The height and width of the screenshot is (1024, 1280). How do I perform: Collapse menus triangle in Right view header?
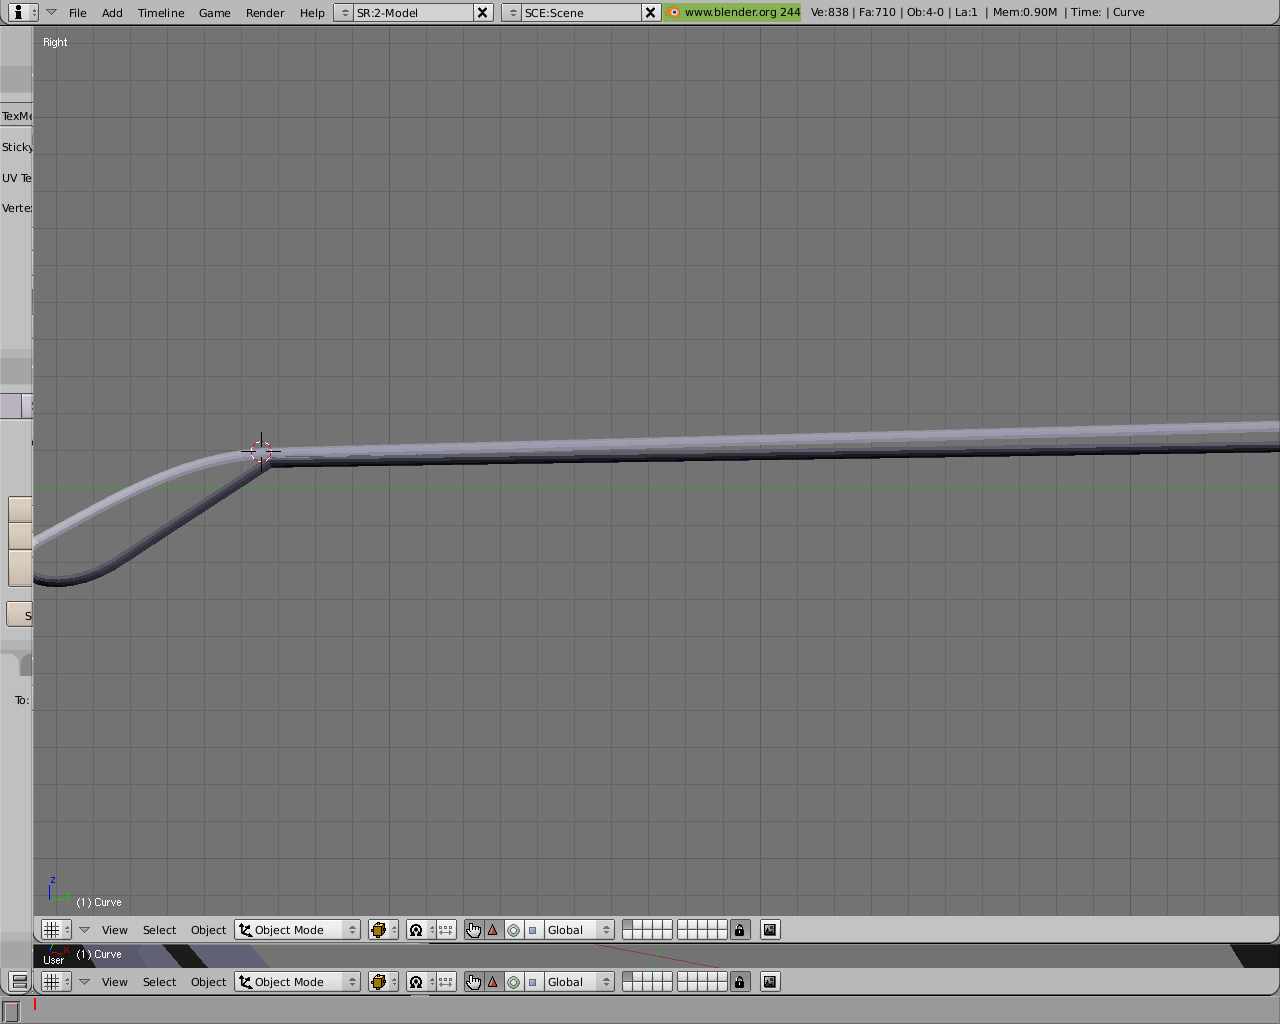point(84,930)
